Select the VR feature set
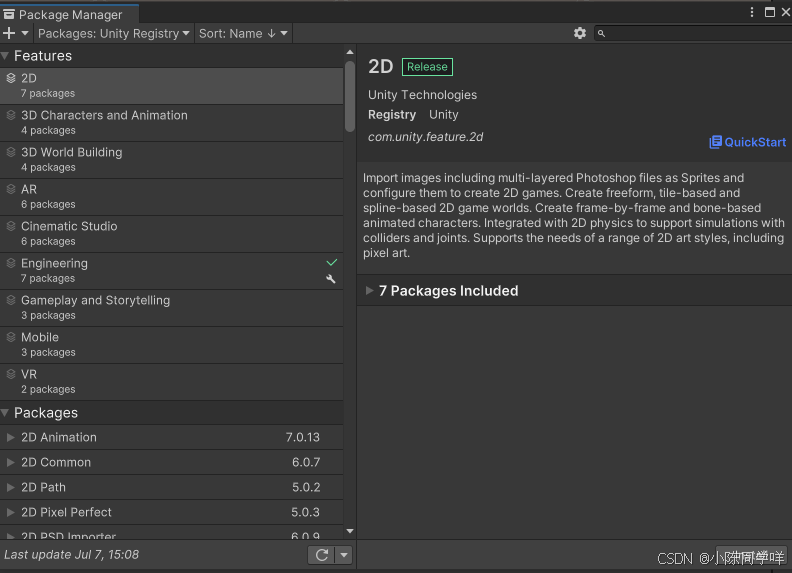 click(x=171, y=381)
